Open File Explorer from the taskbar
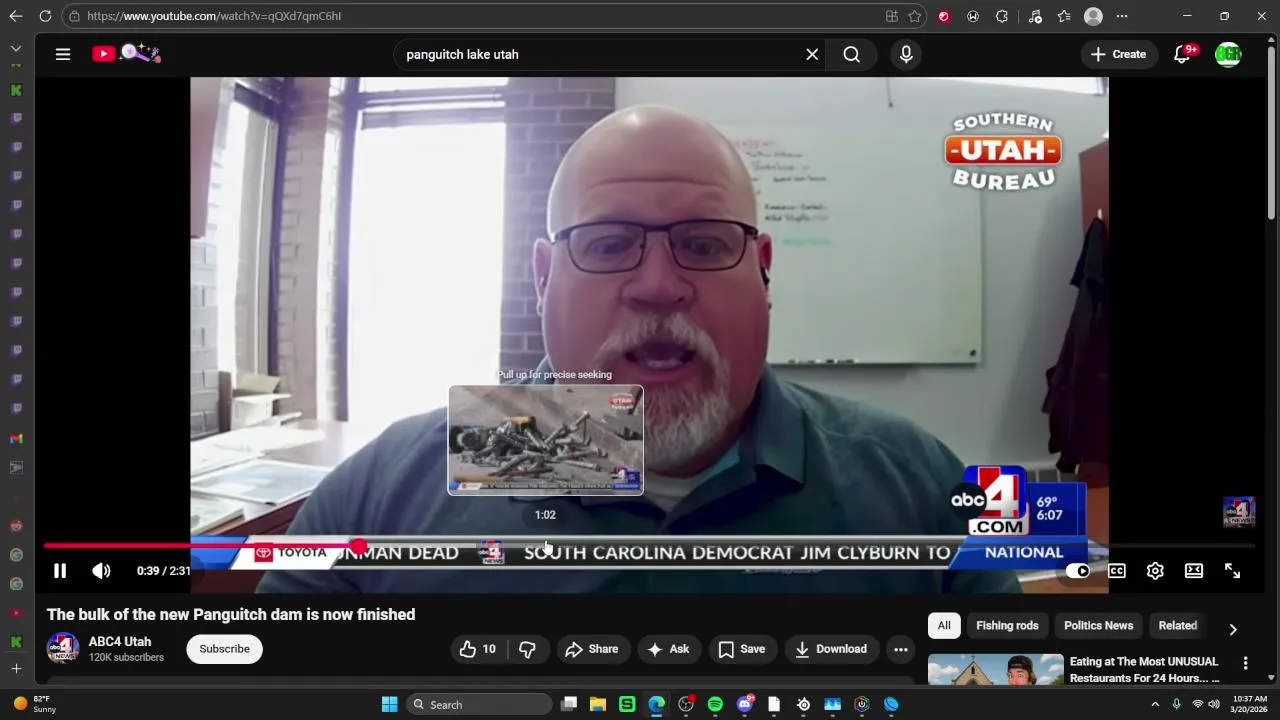1280x720 pixels. coord(598,704)
